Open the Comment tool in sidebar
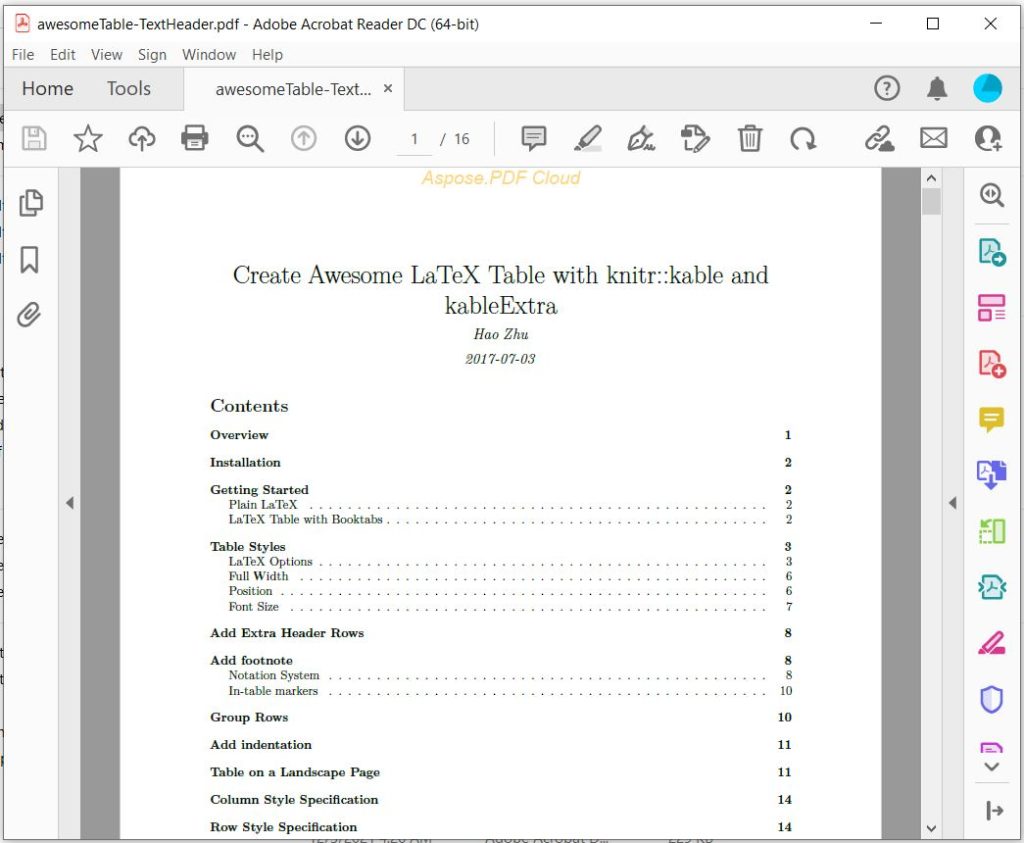 (991, 420)
